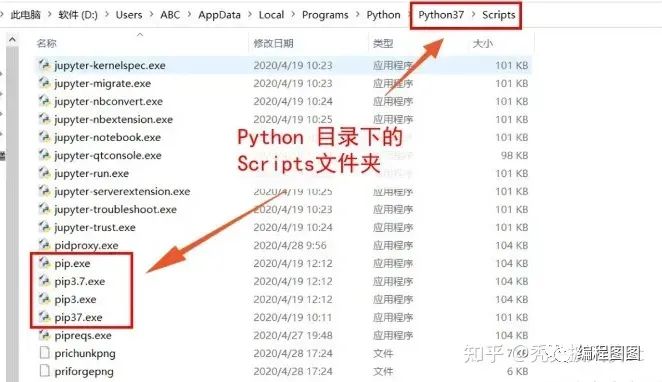The width and height of the screenshot is (662, 382).
Task: Select the jupyter-kernelspec.exe icon
Action: coord(44,65)
